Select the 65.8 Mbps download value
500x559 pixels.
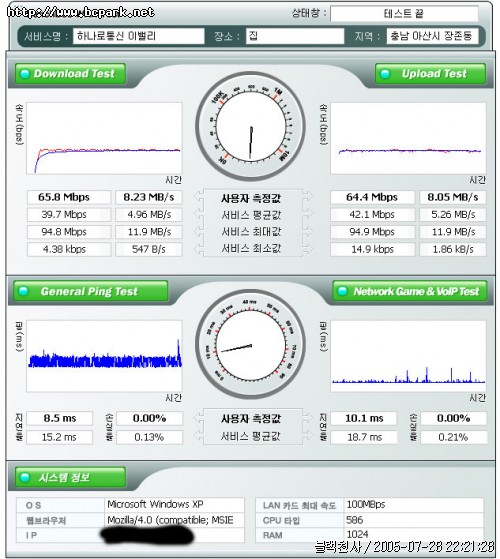click(x=69, y=197)
